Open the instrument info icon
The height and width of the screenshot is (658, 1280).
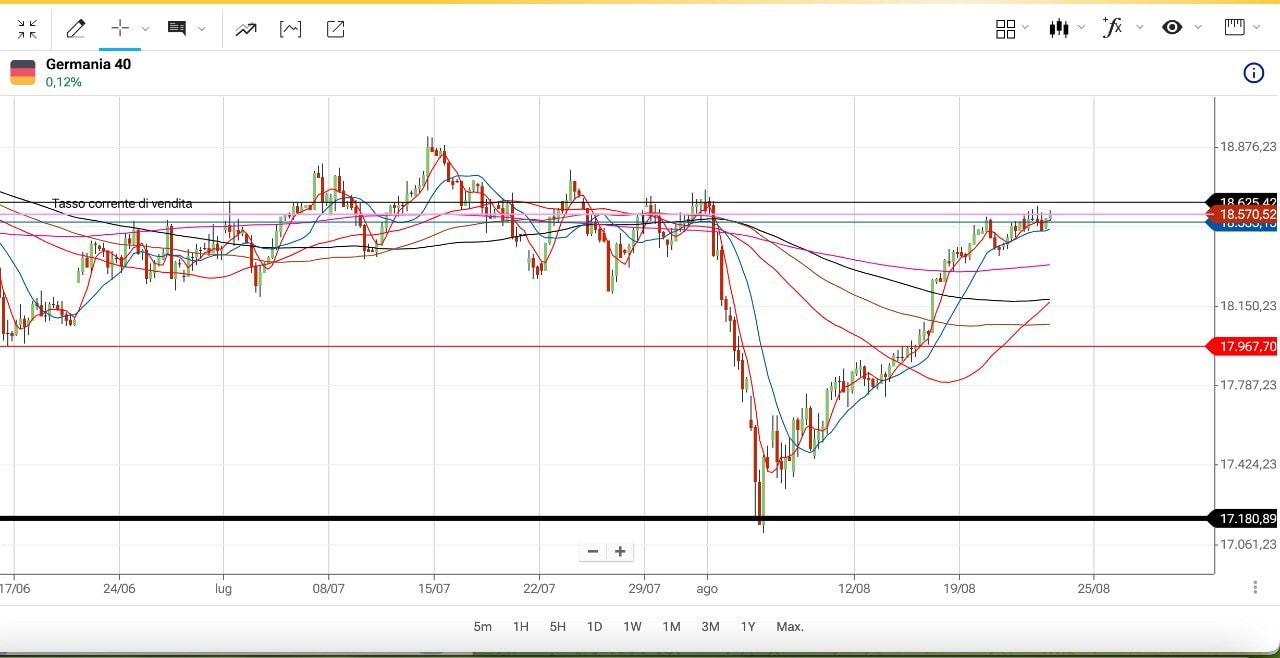click(1253, 73)
